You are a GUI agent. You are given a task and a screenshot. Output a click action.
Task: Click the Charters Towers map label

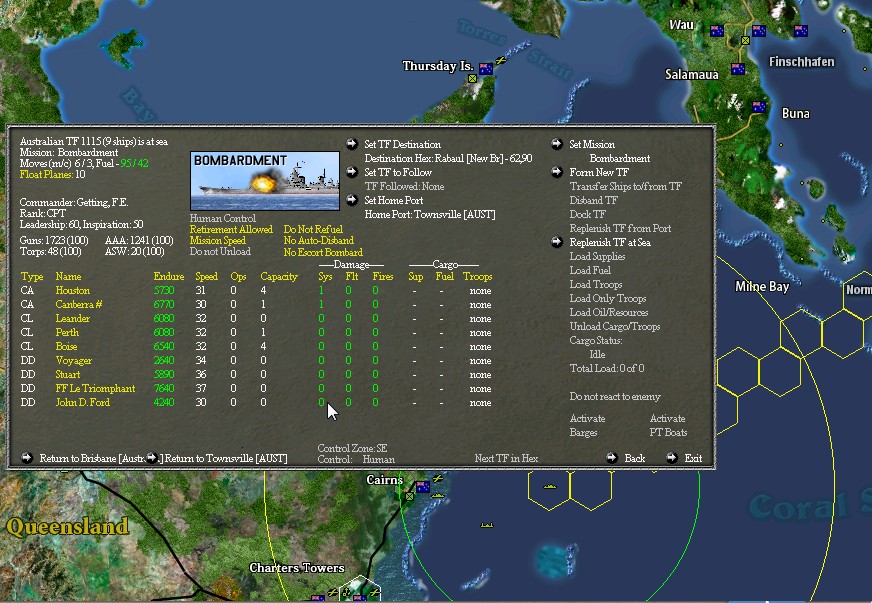(296, 567)
